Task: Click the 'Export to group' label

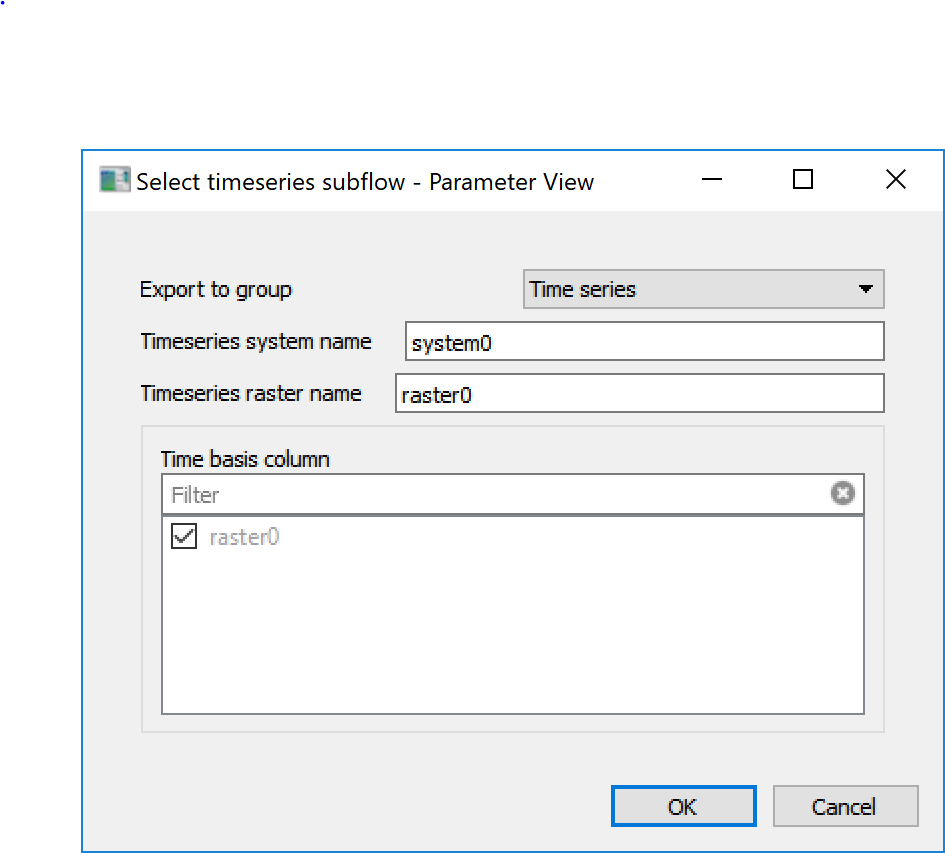Action: pyautogui.click(x=216, y=289)
